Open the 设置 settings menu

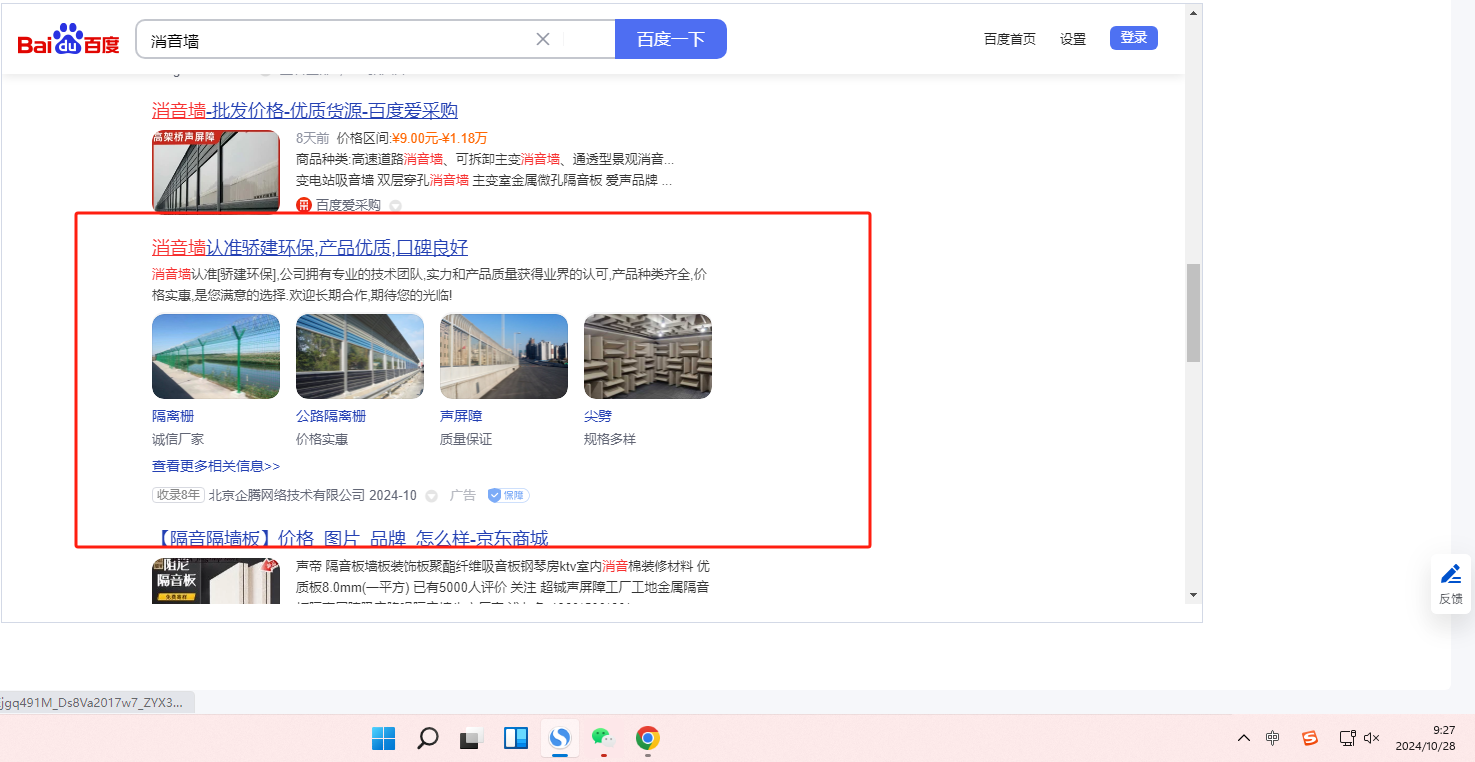(1073, 39)
